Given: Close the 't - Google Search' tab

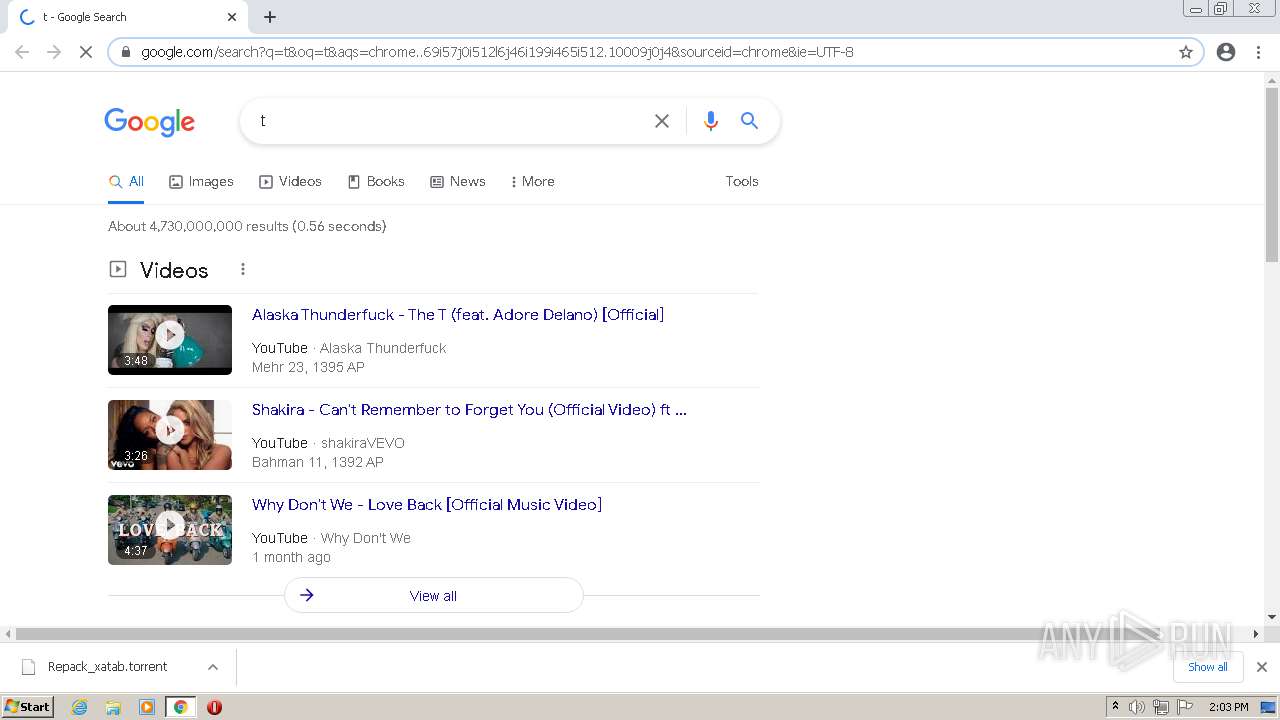Looking at the screenshot, I should coord(232,17).
